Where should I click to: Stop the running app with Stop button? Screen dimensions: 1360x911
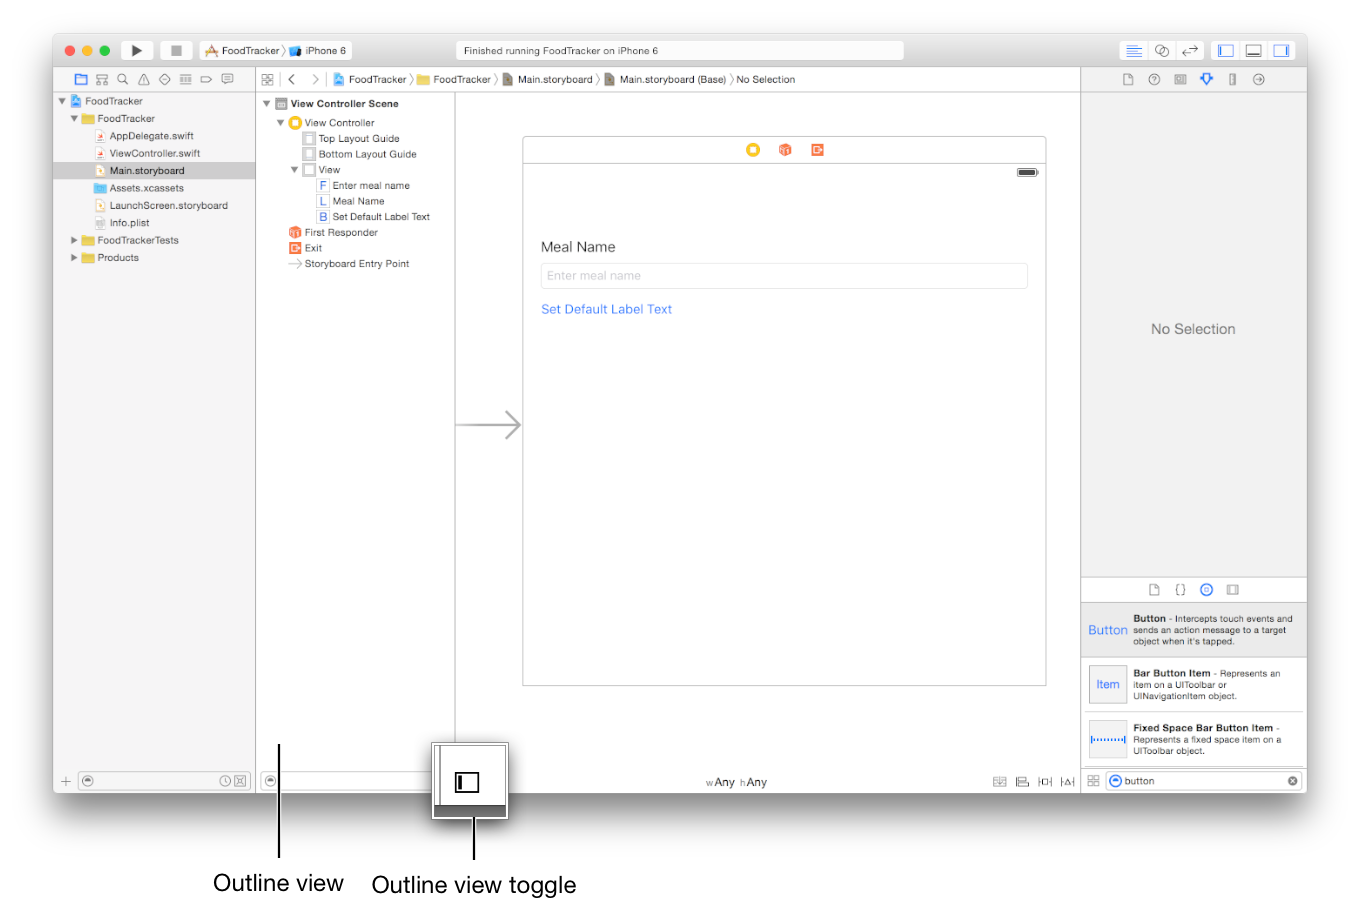tap(176, 50)
